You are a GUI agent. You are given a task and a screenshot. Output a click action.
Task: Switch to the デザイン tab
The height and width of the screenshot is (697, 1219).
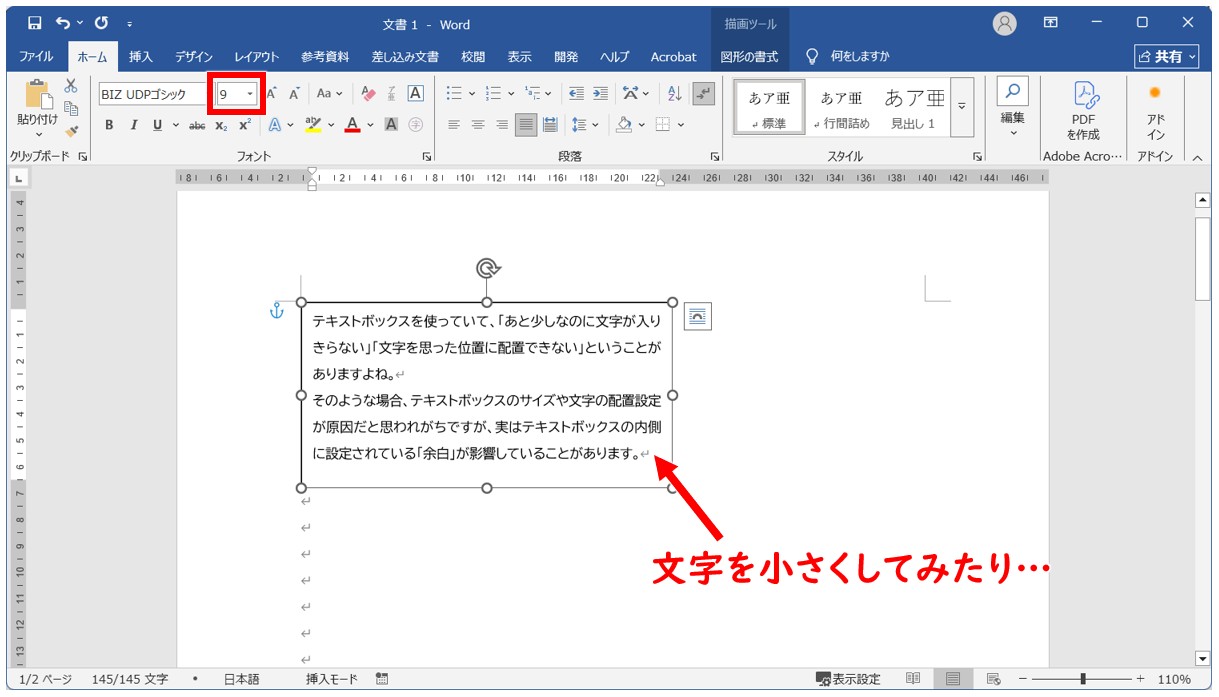[x=194, y=57]
